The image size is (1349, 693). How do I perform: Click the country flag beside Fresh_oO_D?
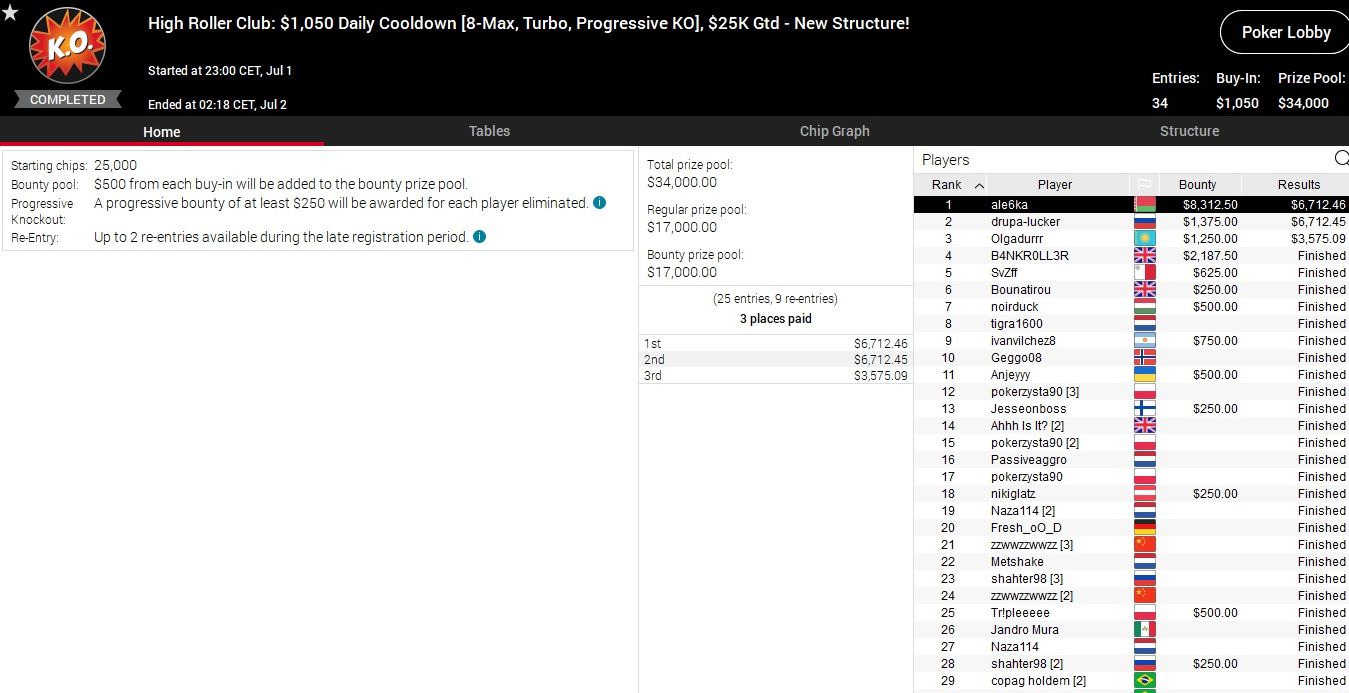pyautogui.click(x=1144, y=528)
